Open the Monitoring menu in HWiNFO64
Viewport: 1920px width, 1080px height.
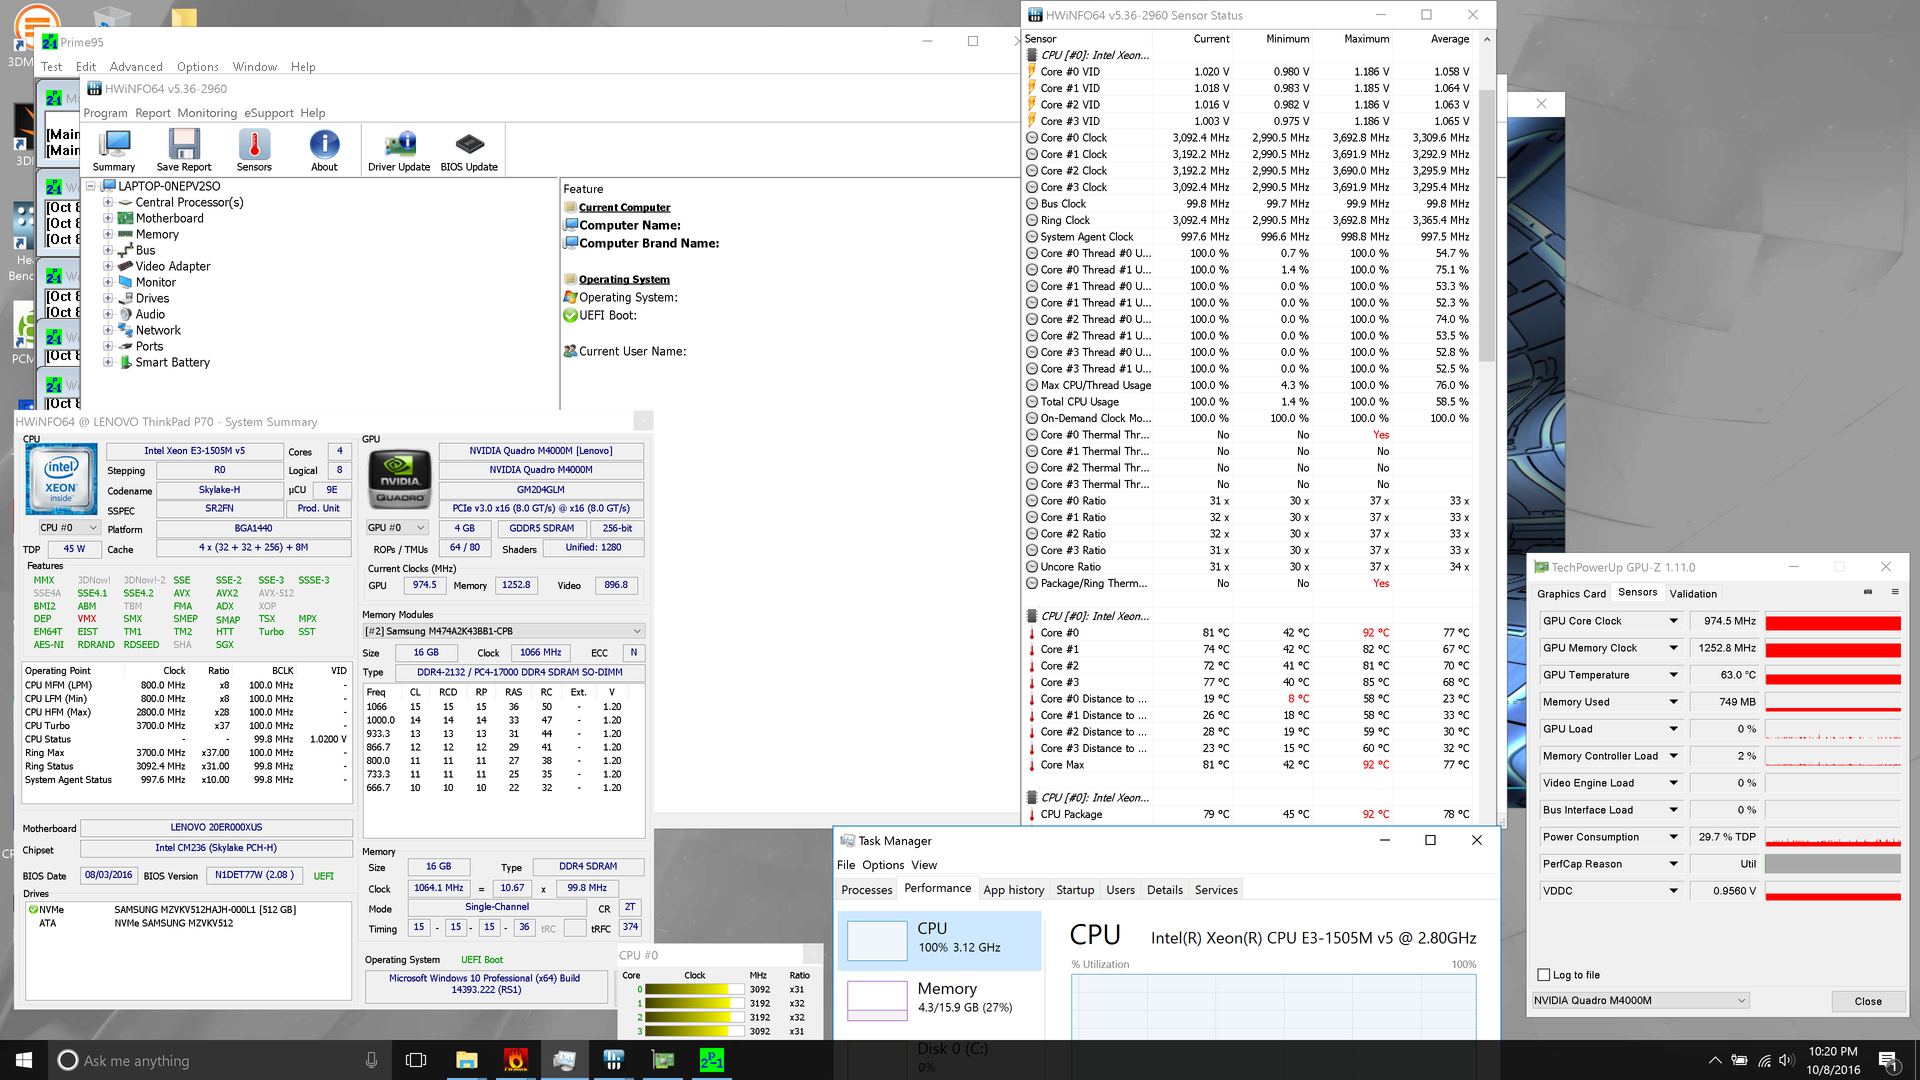pyautogui.click(x=207, y=113)
